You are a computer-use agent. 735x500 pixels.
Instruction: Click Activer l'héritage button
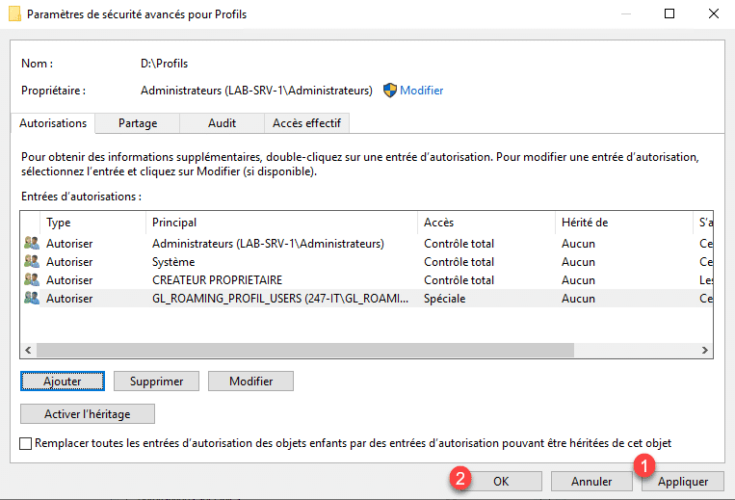pyautogui.click(x=87, y=414)
